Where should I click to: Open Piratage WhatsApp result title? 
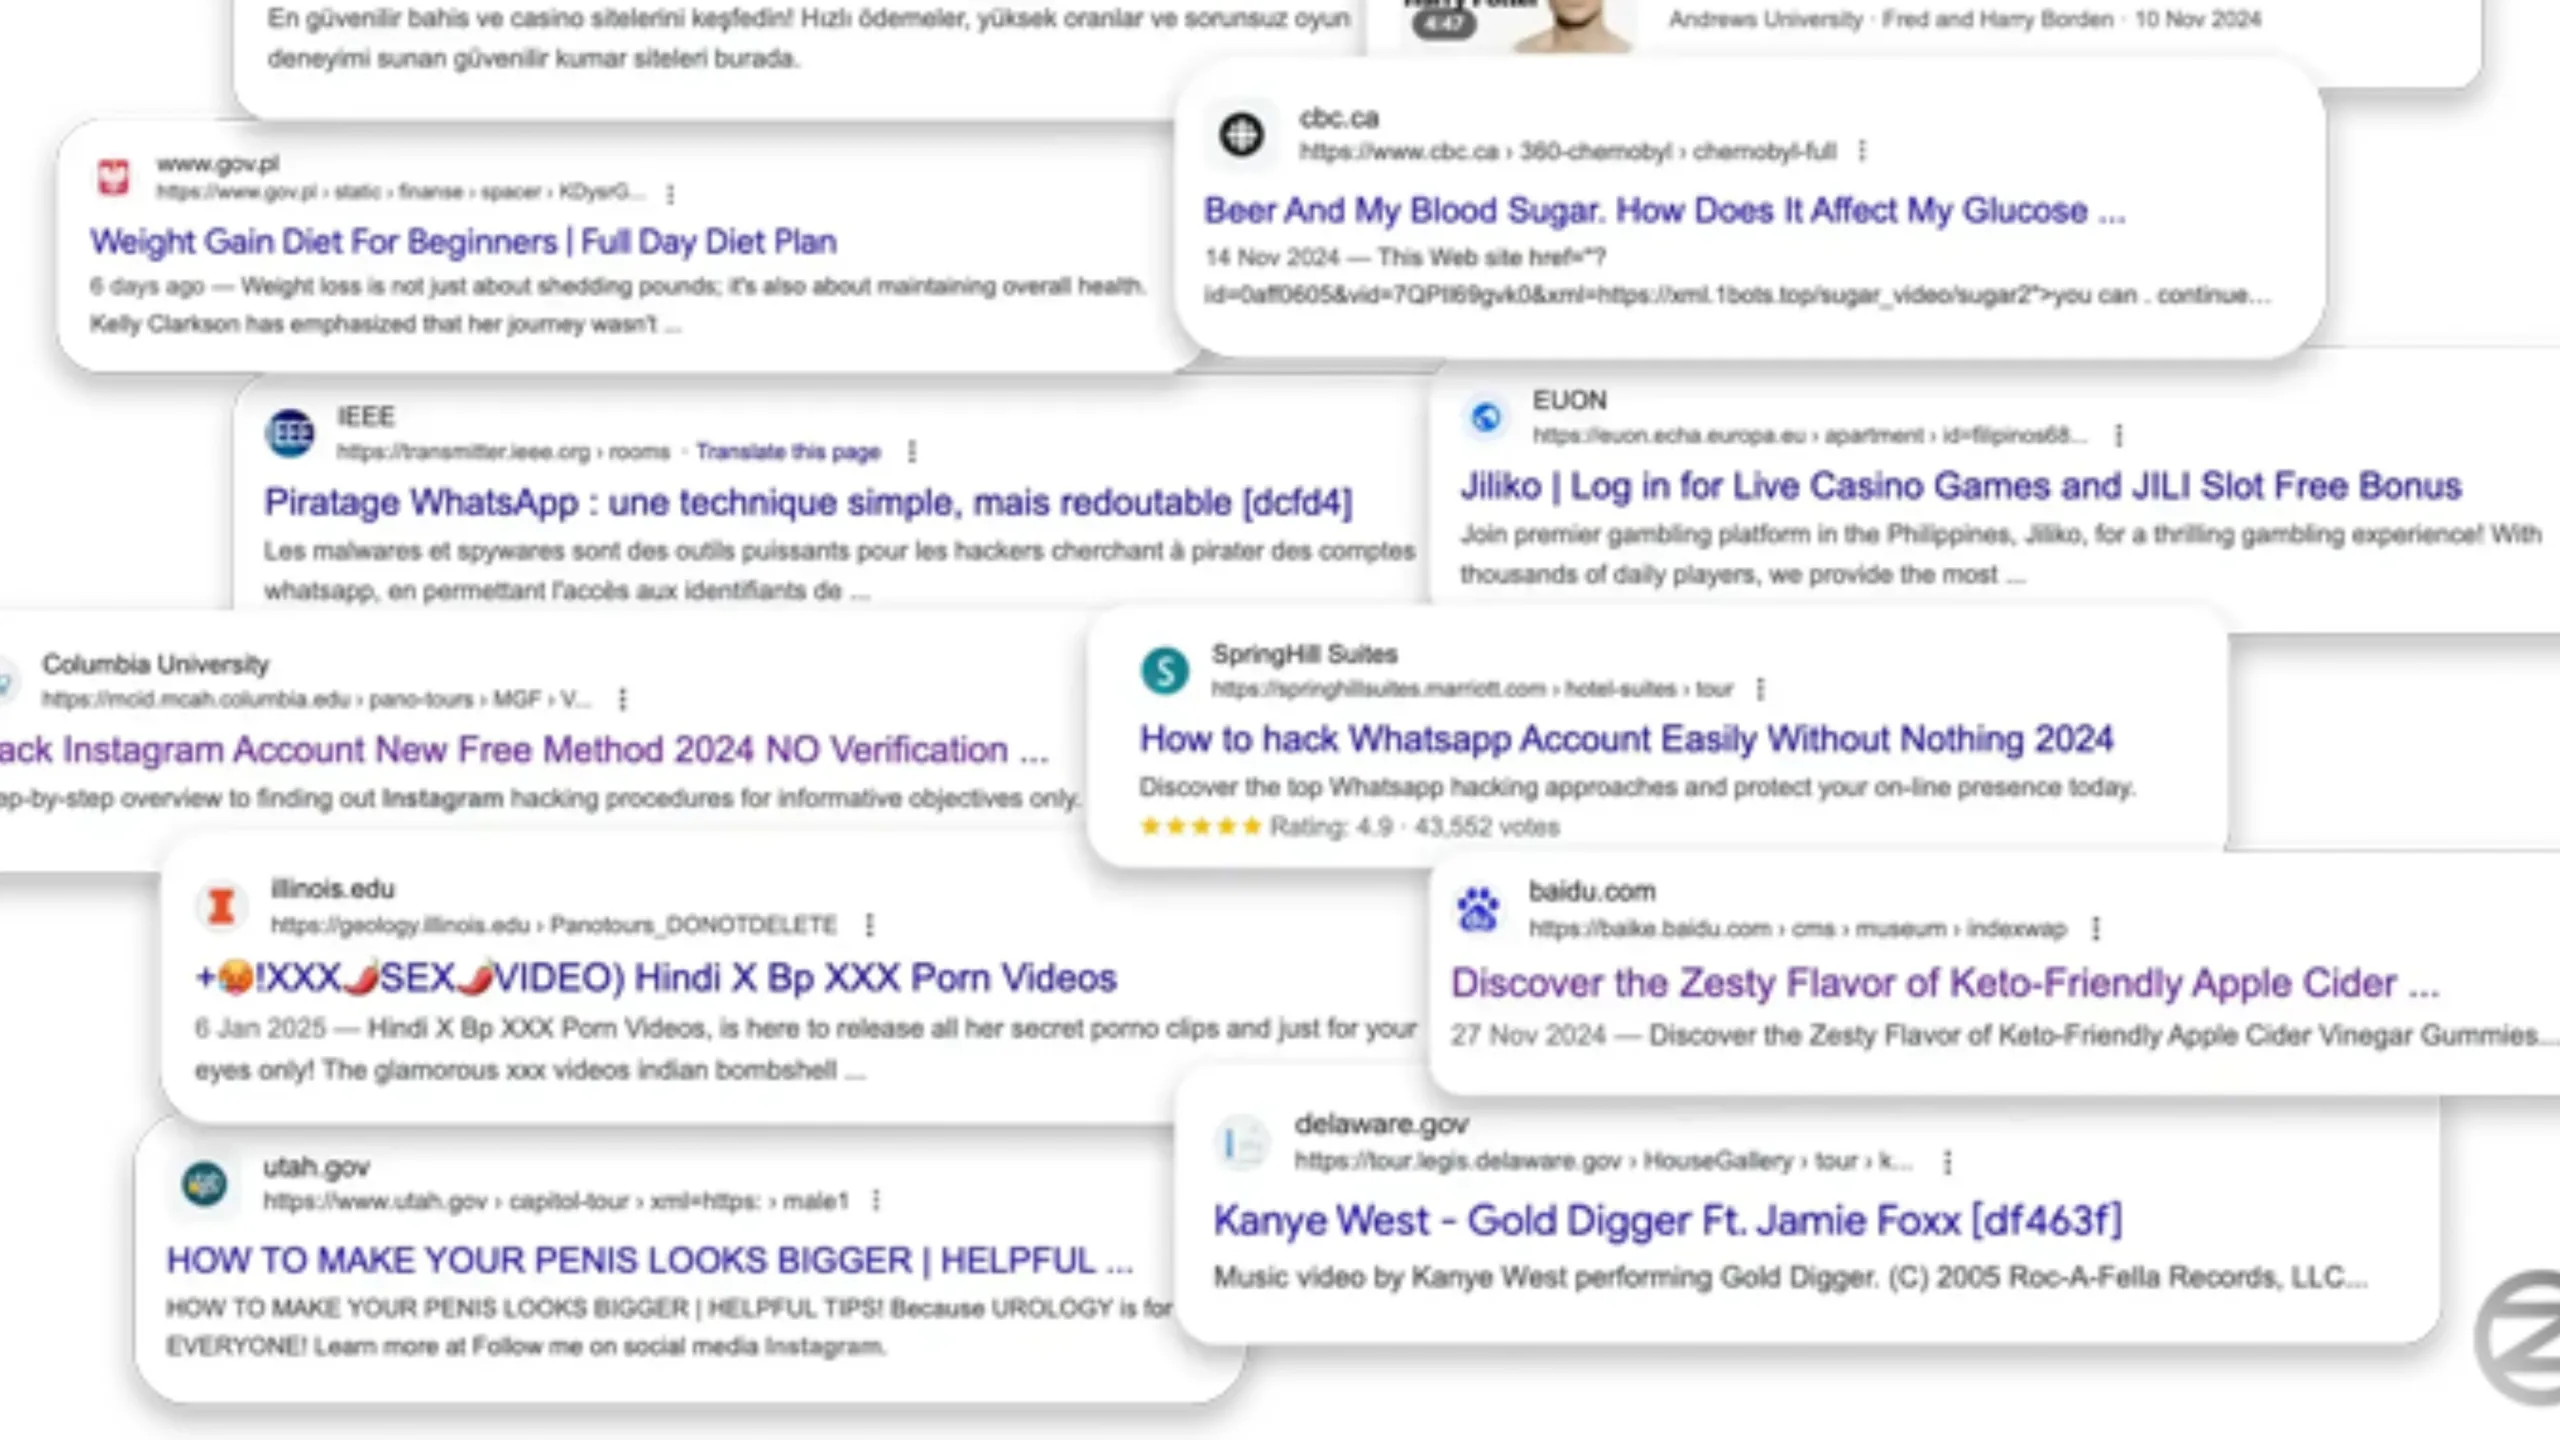[808, 501]
